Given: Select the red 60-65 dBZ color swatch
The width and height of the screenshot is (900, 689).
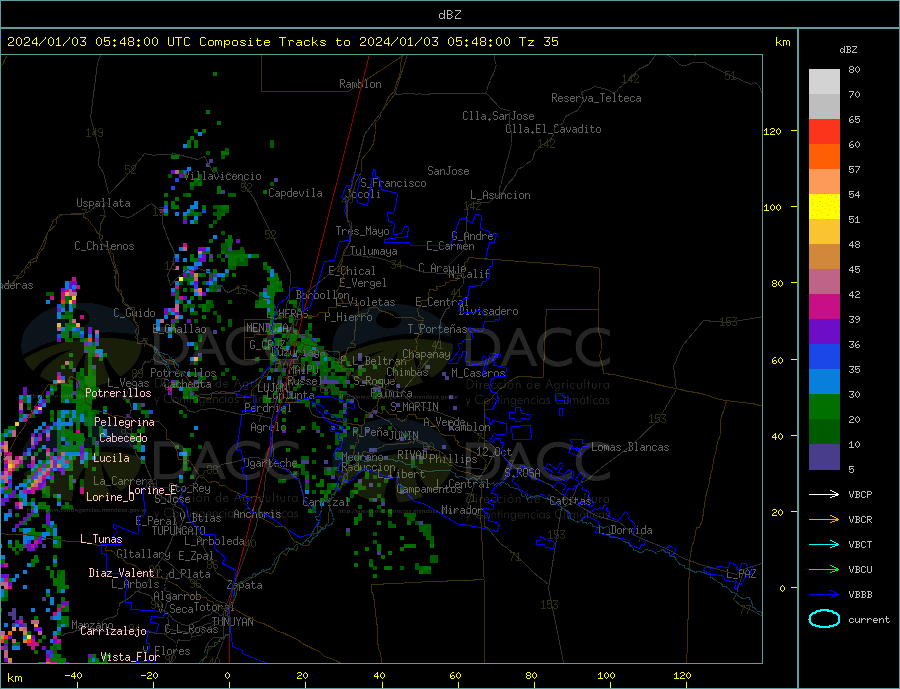Looking at the screenshot, I should (824, 131).
